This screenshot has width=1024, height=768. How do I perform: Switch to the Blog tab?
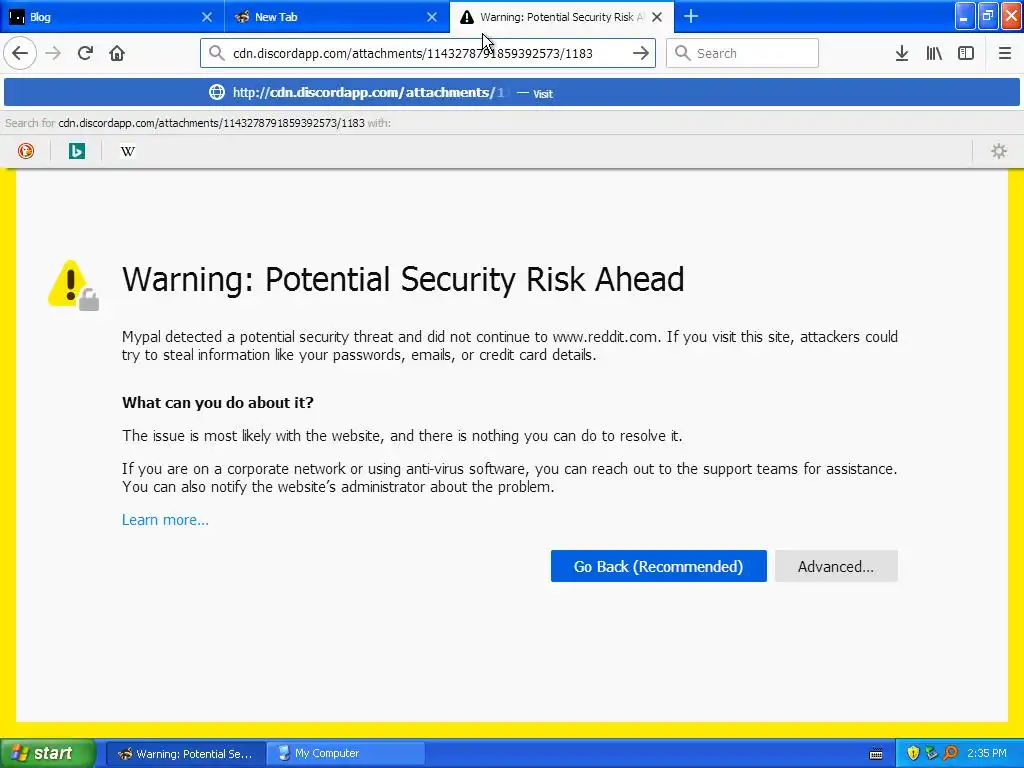pos(112,16)
